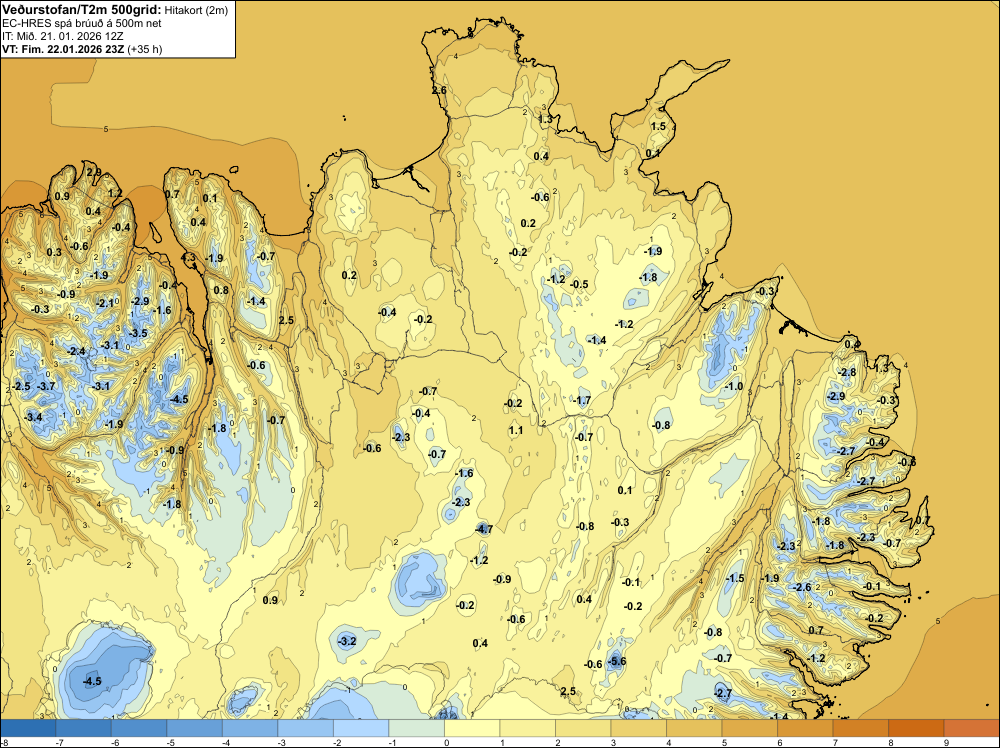Click the "(+35 h)" forecast offset

145,49
